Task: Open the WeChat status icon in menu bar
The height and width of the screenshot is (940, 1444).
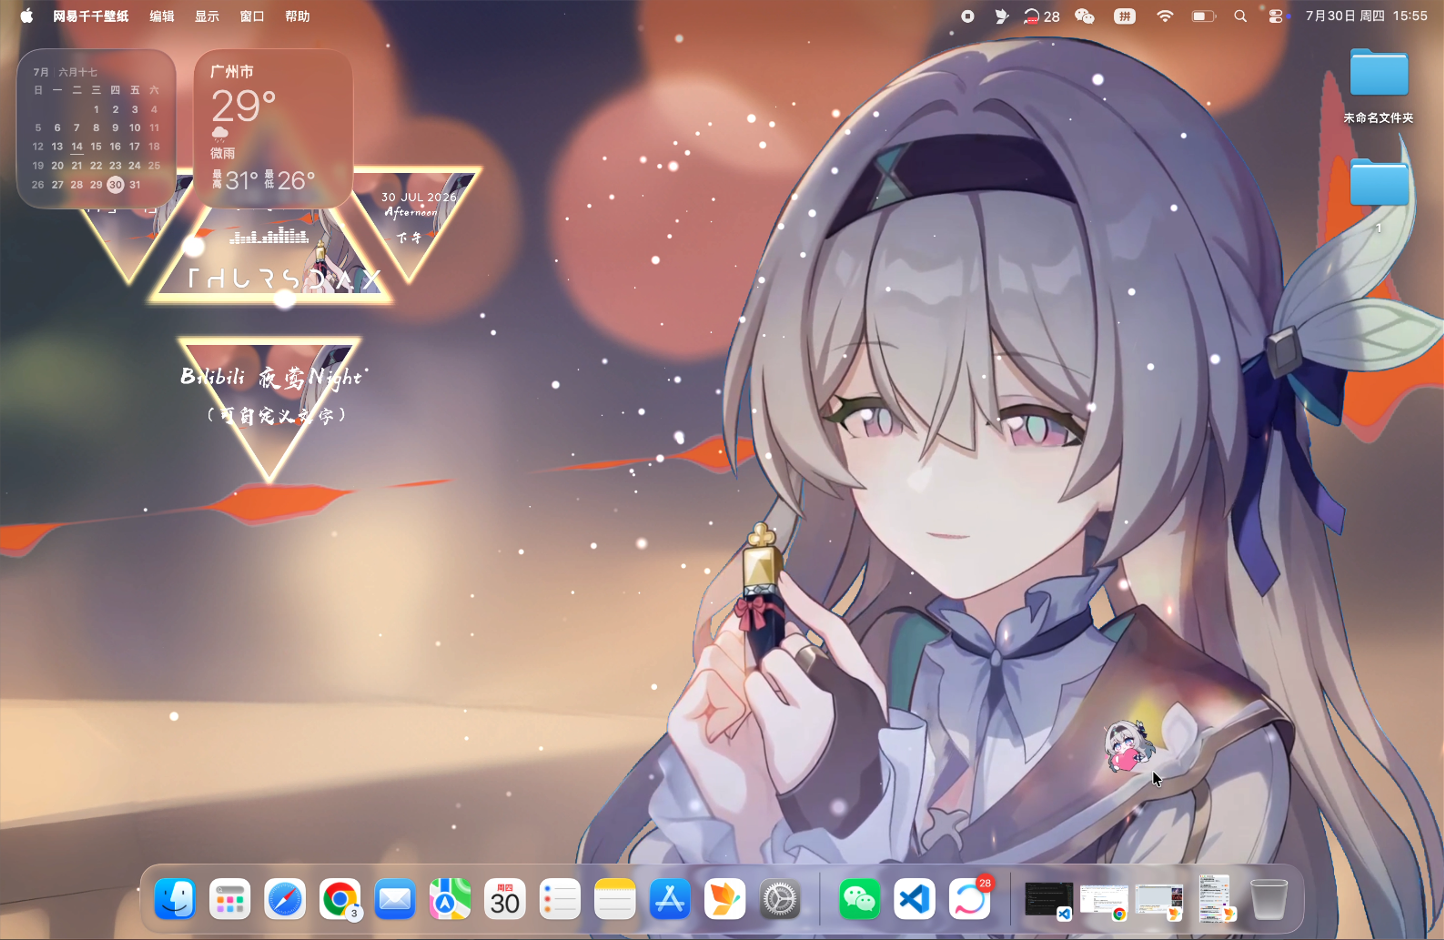Action: click(x=1085, y=16)
